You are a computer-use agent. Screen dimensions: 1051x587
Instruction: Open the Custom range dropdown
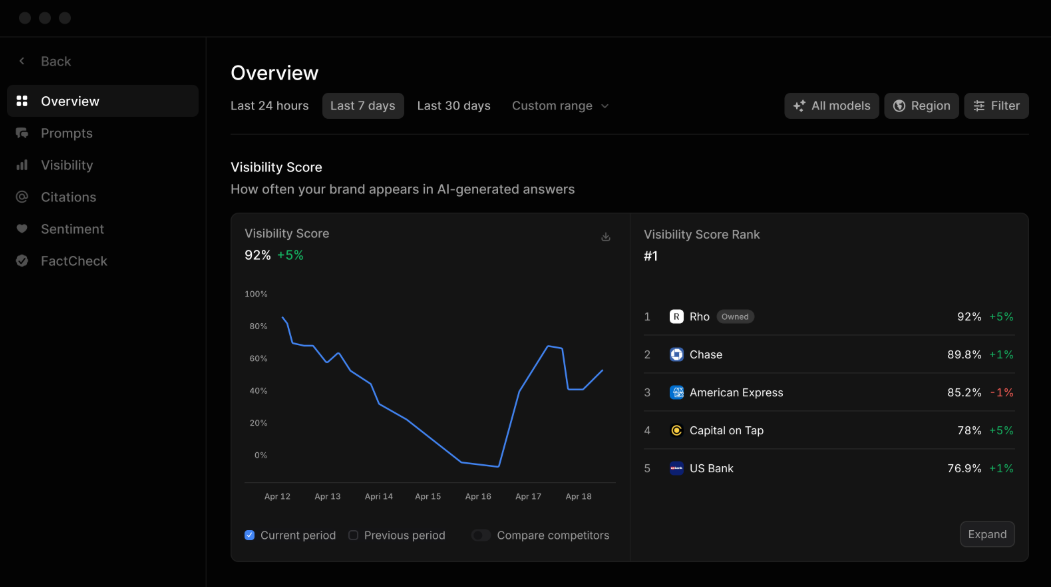(560, 106)
